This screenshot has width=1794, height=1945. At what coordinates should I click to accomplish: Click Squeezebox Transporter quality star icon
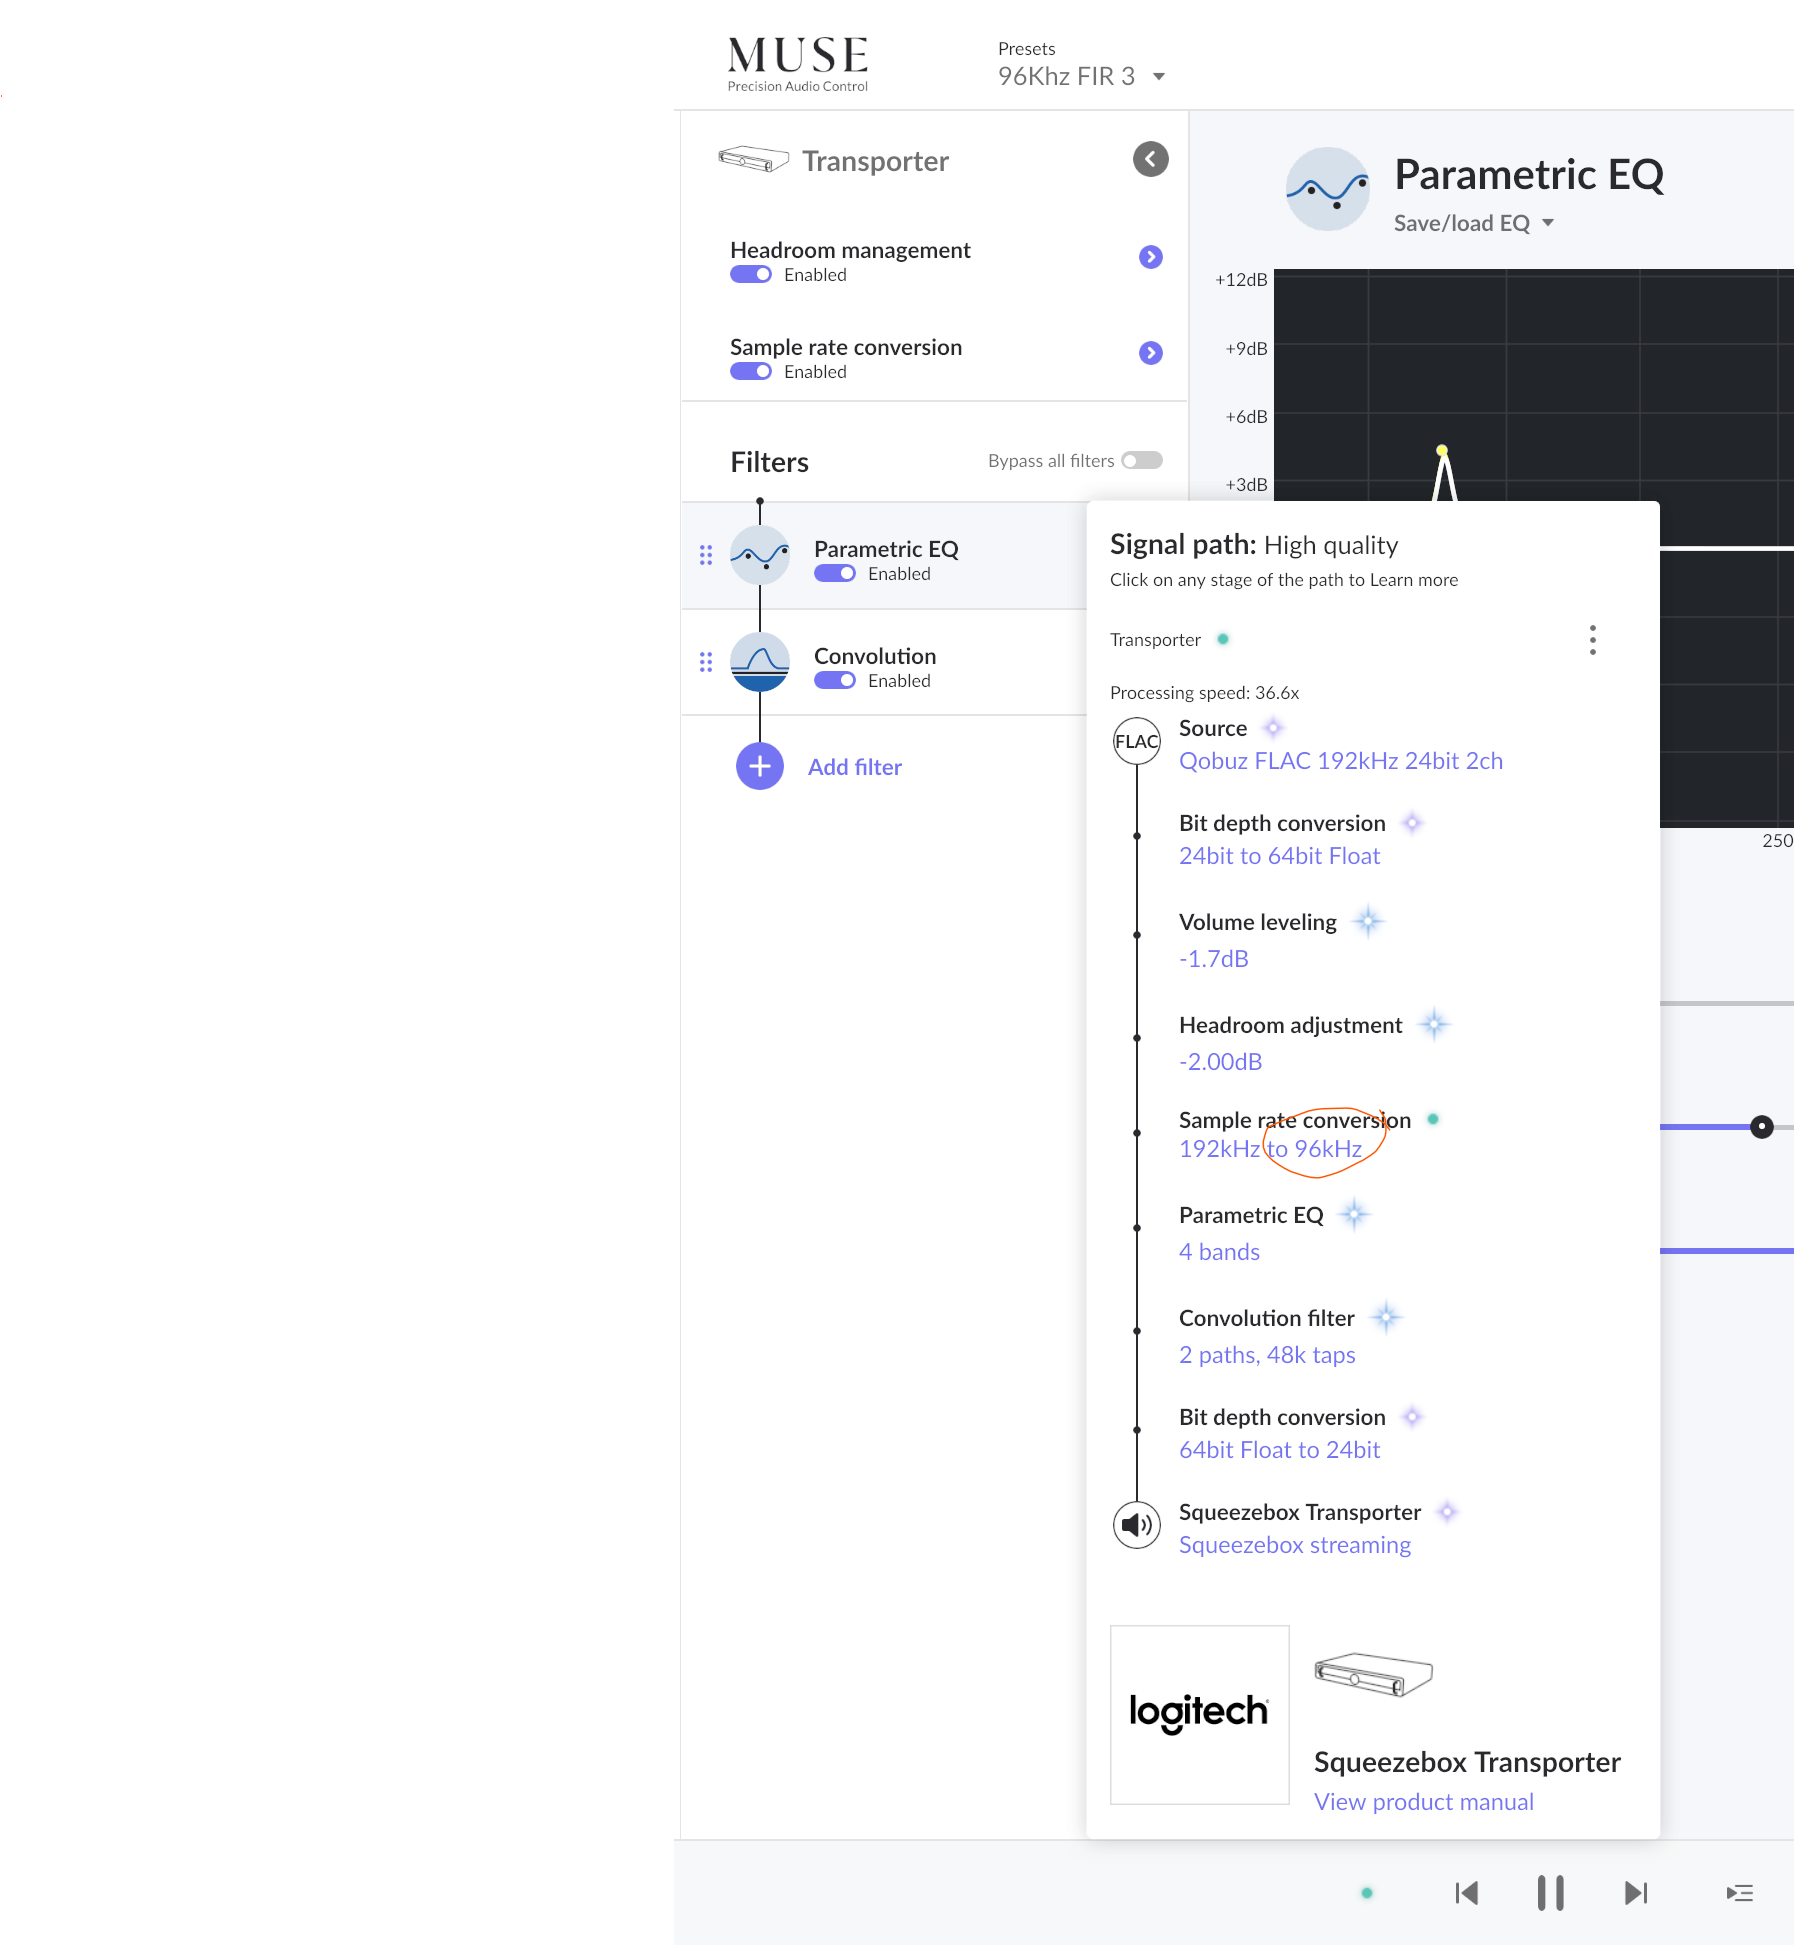point(1447,1512)
